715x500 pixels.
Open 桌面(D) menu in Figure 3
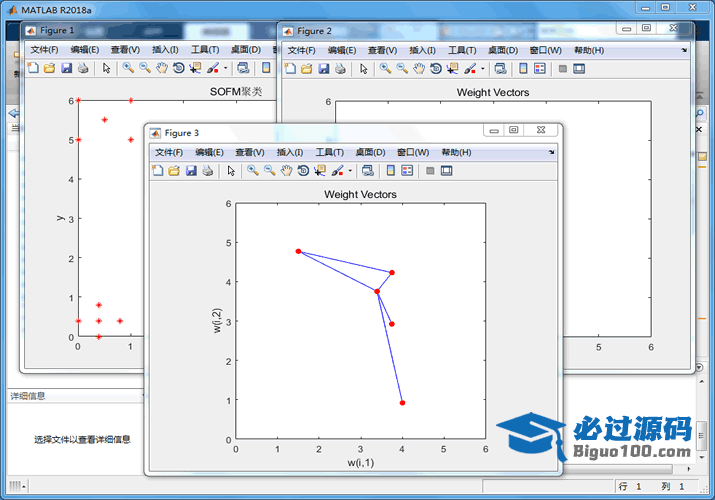[x=370, y=152]
